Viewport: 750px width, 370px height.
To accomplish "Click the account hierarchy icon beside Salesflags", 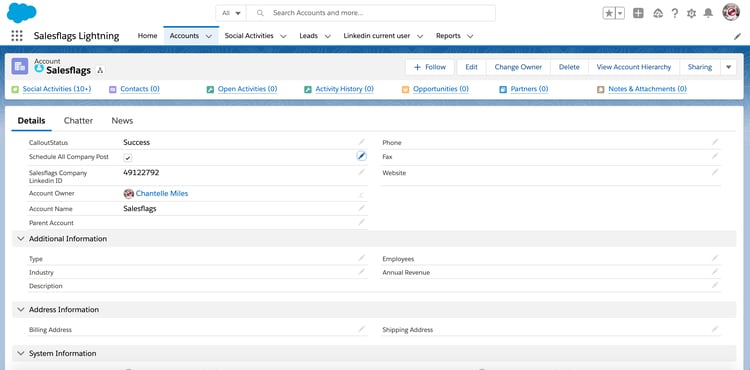I will click(100, 70).
